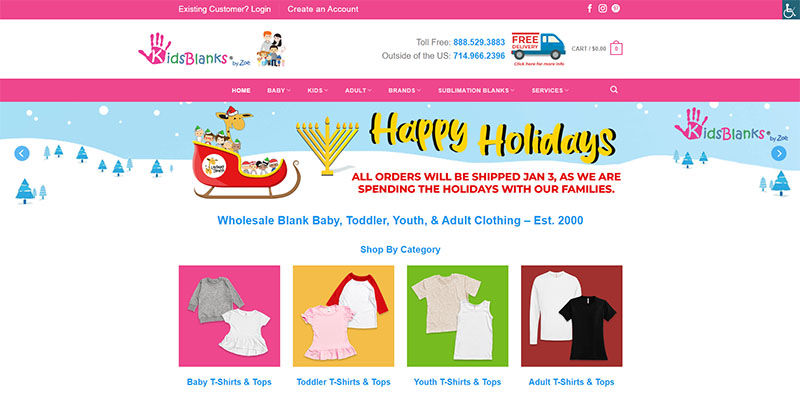Go to the Home menu item

coord(241,90)
